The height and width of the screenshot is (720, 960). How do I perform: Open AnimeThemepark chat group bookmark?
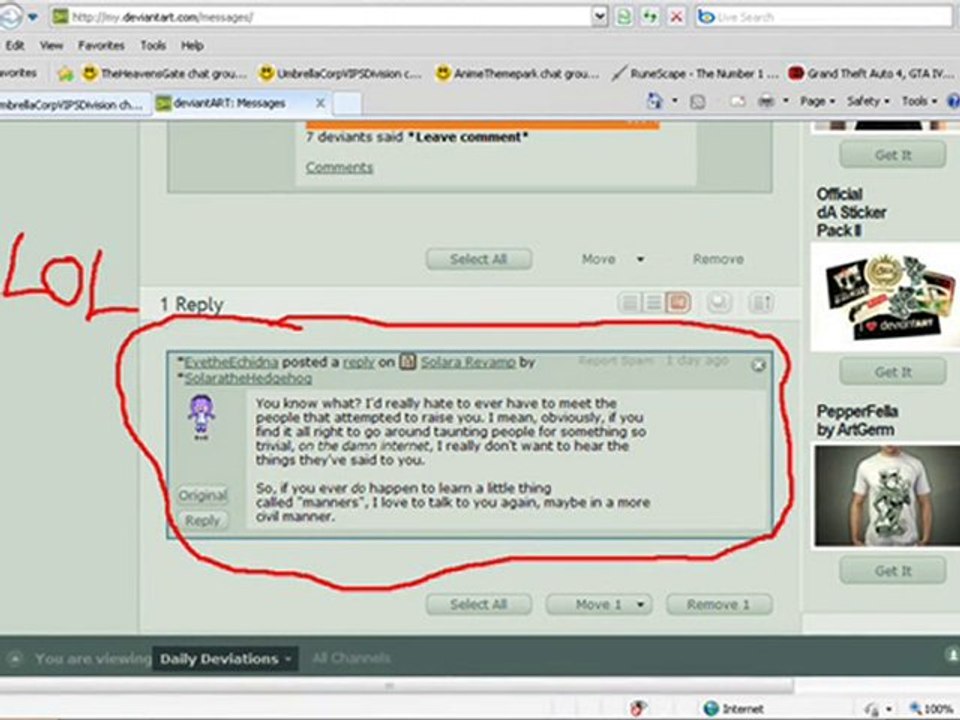tap(517, 73)
